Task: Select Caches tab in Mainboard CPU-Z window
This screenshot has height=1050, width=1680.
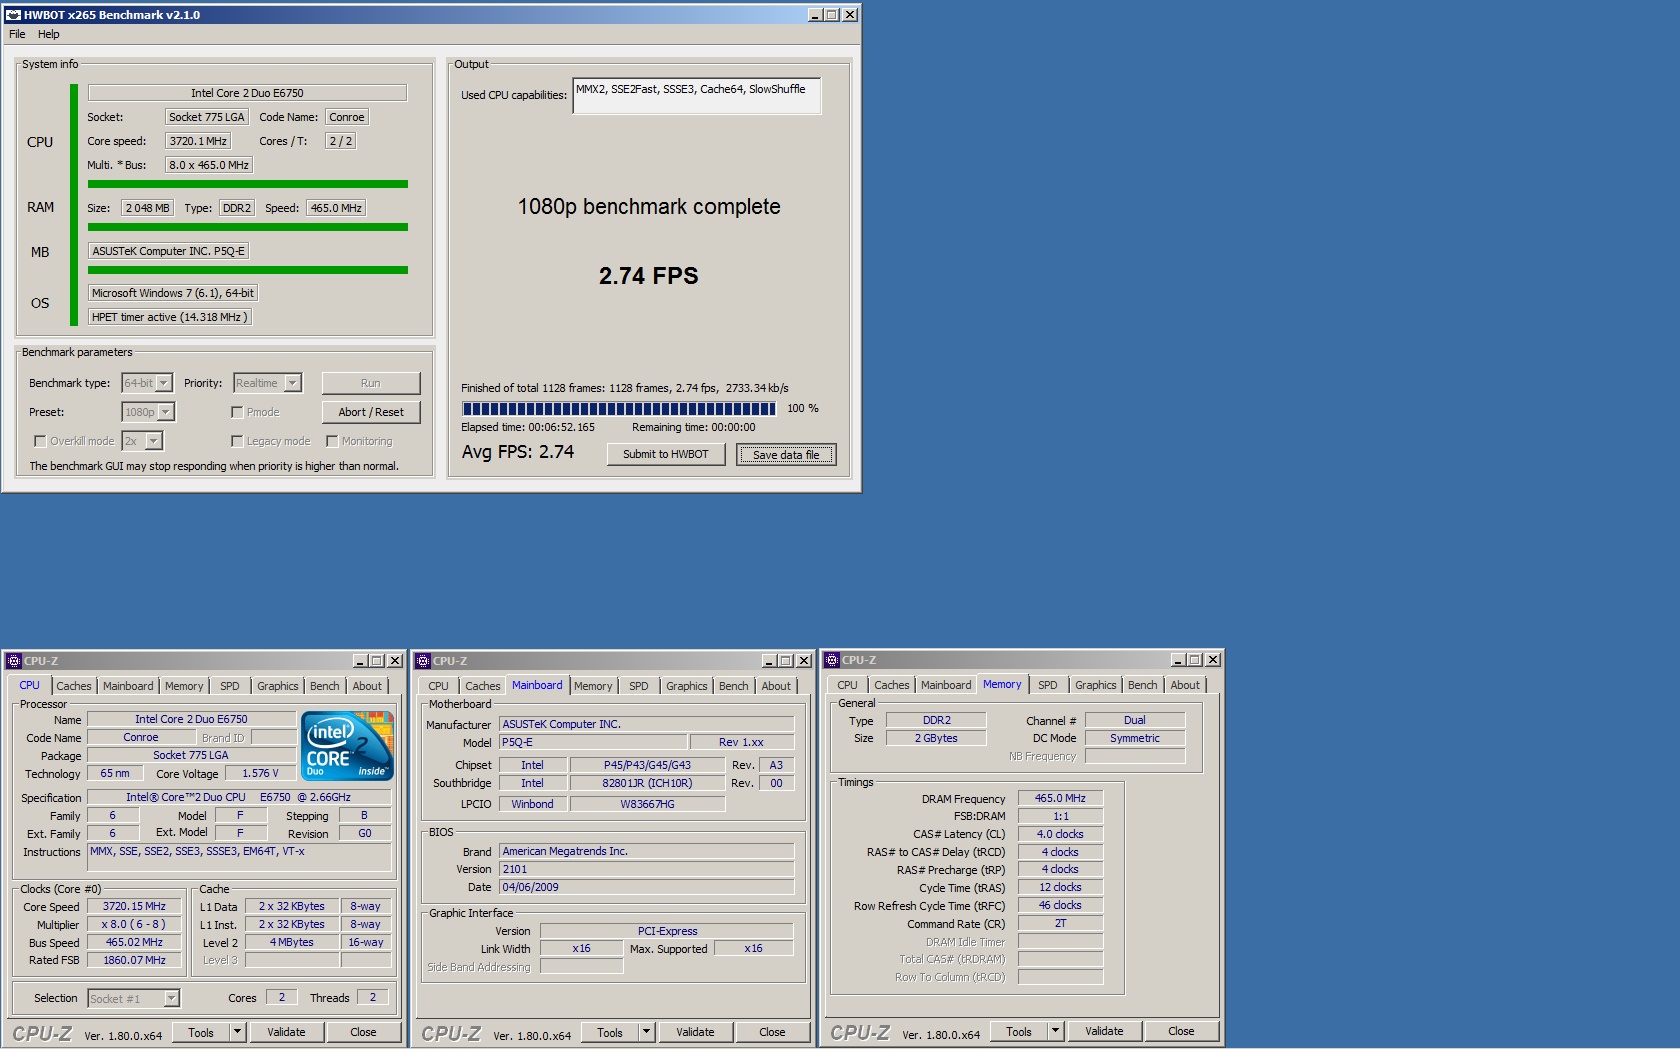Action: pyautogui.click(x=482, y=686)
